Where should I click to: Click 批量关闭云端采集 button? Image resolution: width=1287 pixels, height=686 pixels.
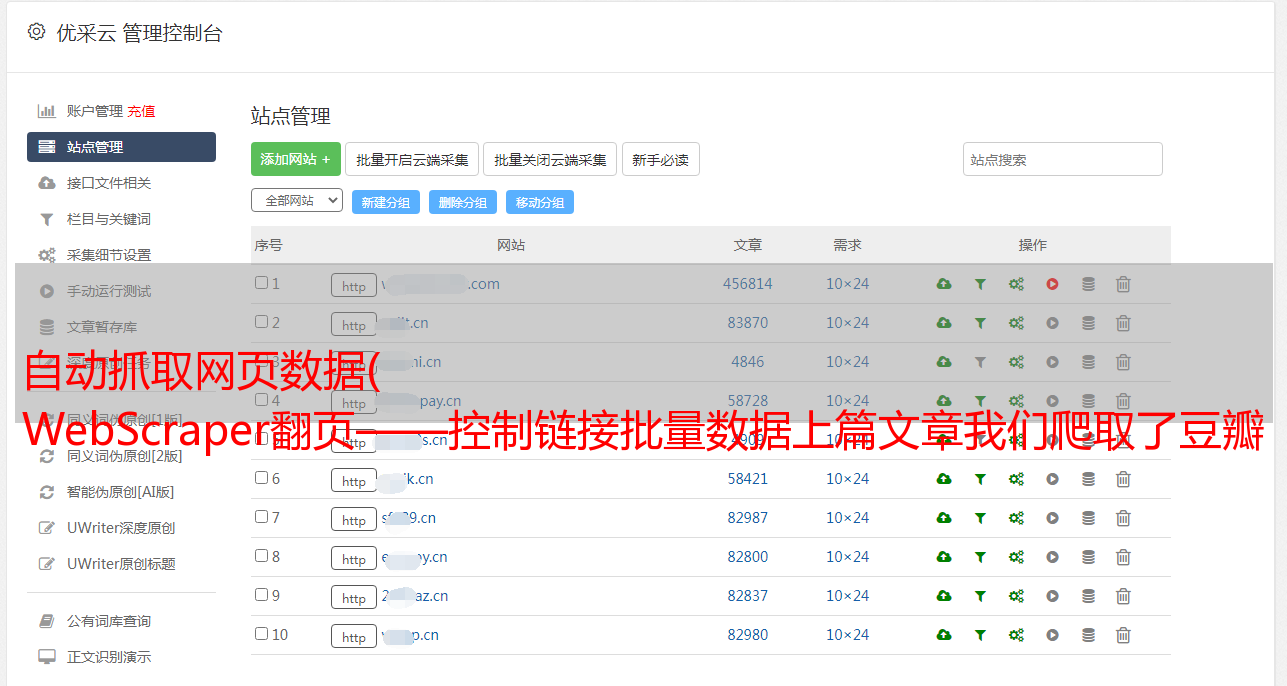550,159
